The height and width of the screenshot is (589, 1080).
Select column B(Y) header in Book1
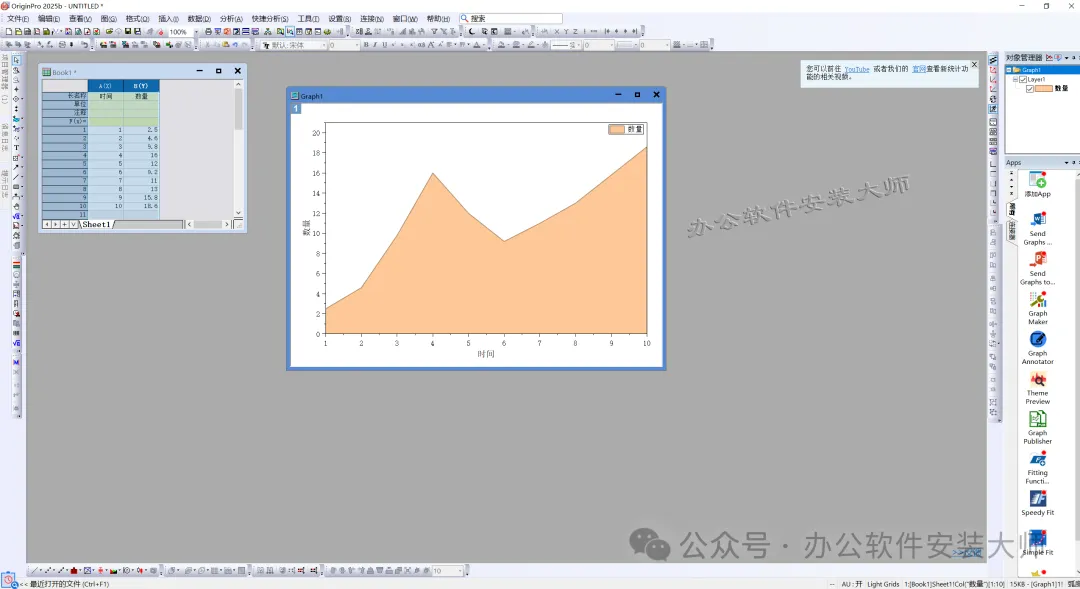[x=141, y=86]
